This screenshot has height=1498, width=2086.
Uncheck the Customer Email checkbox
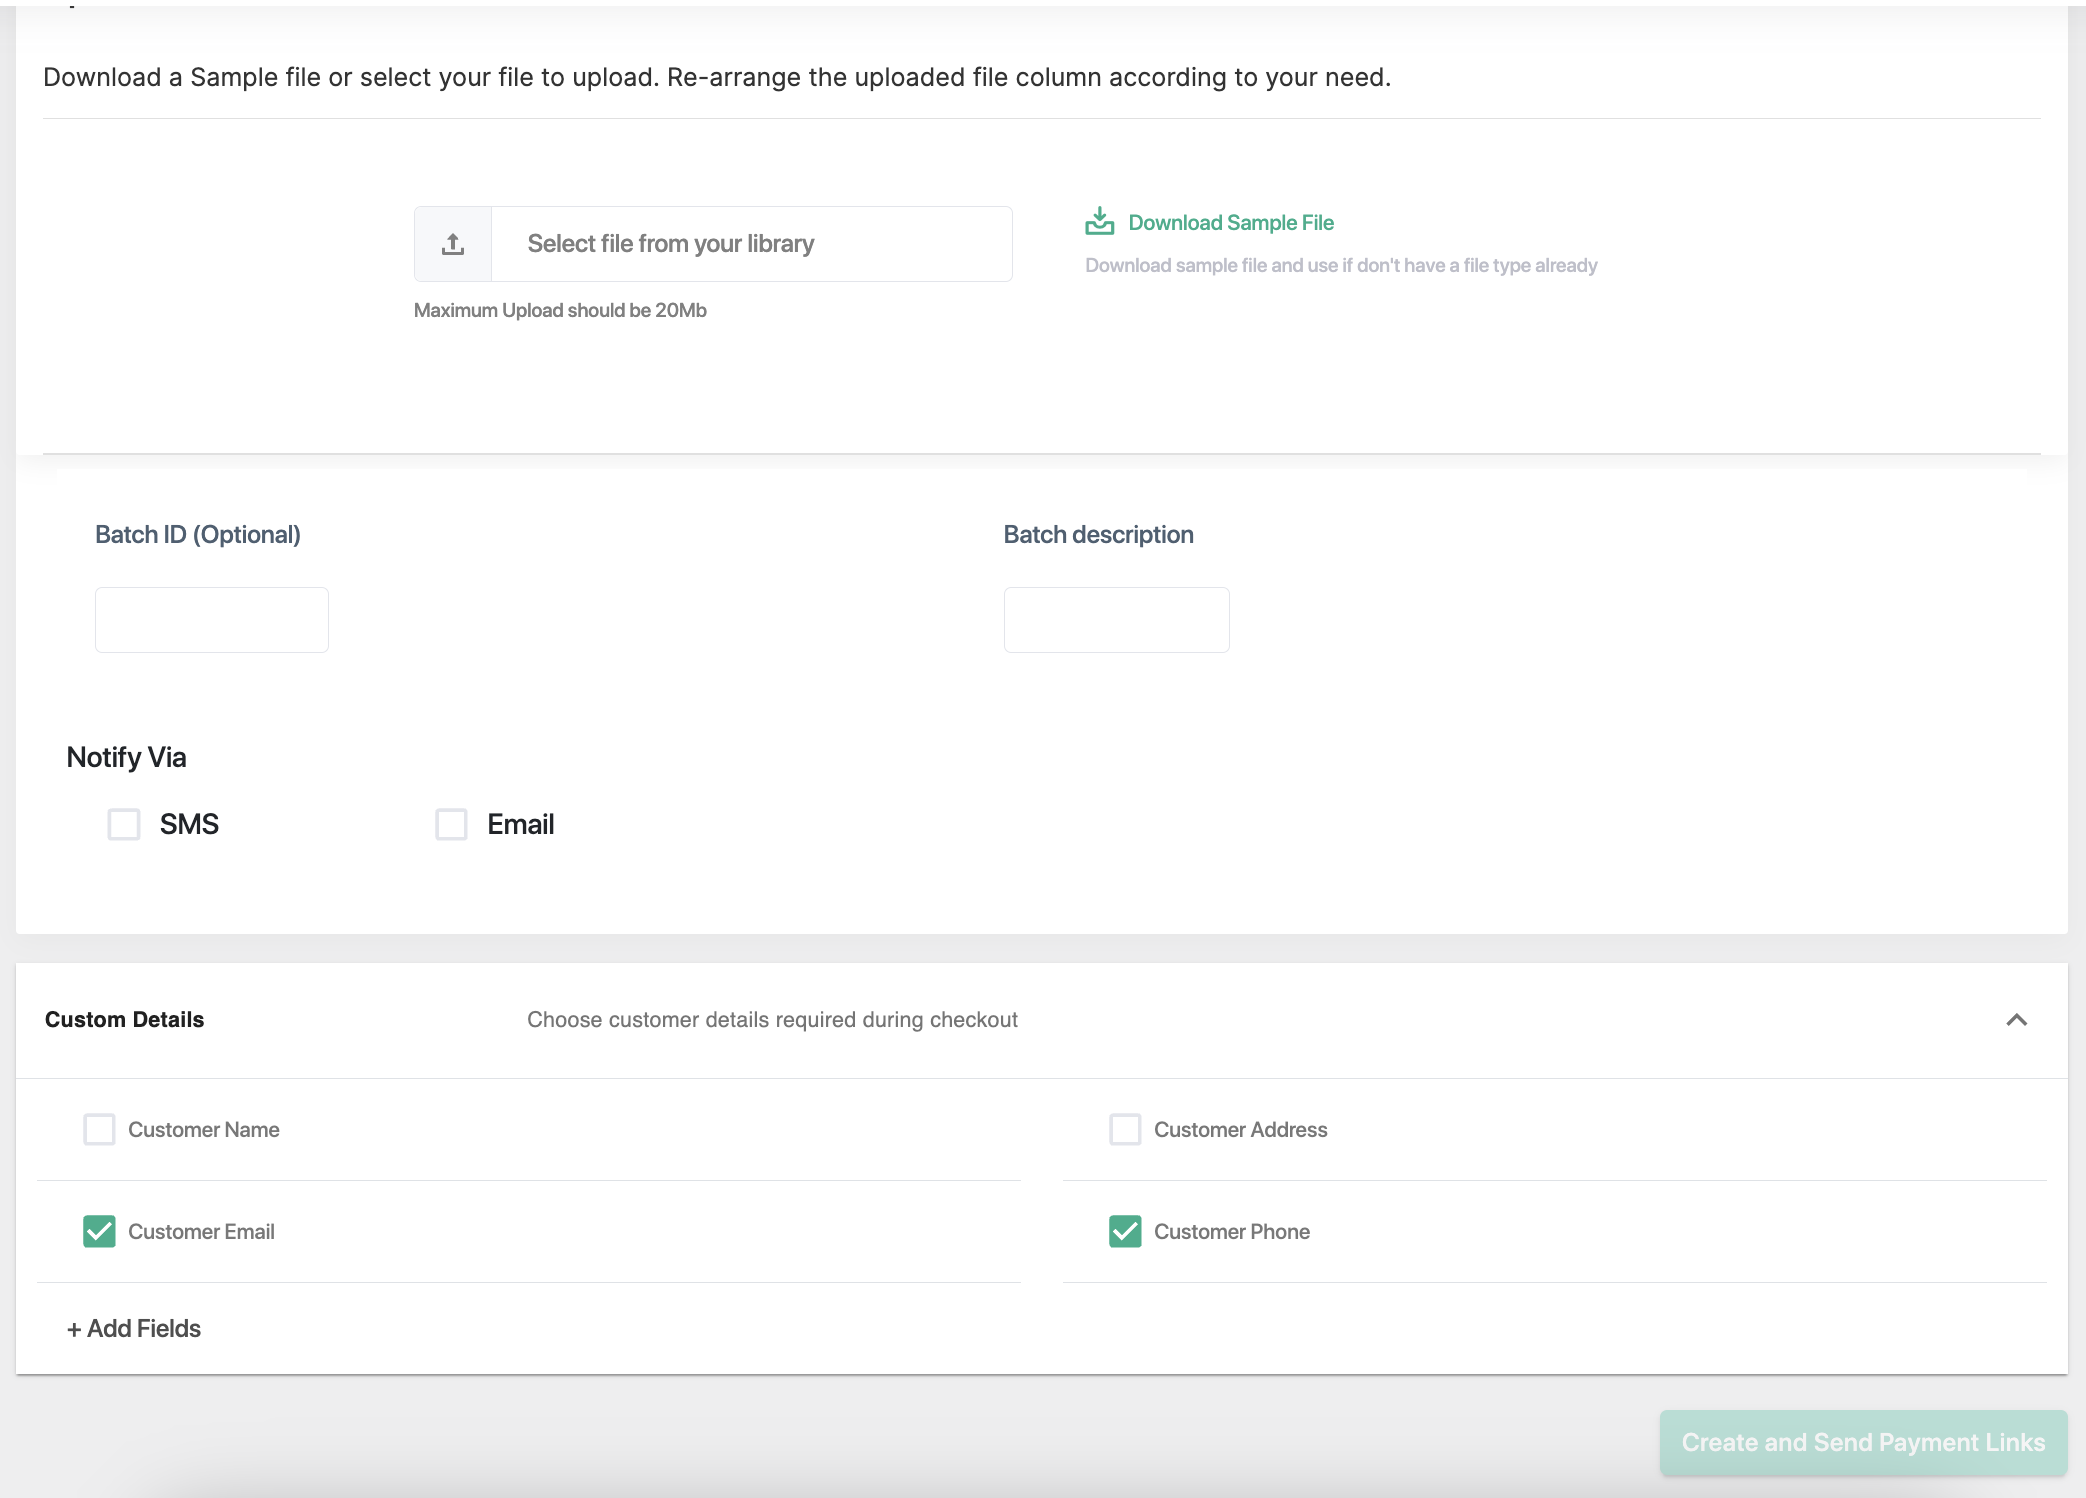[99, 1232]
